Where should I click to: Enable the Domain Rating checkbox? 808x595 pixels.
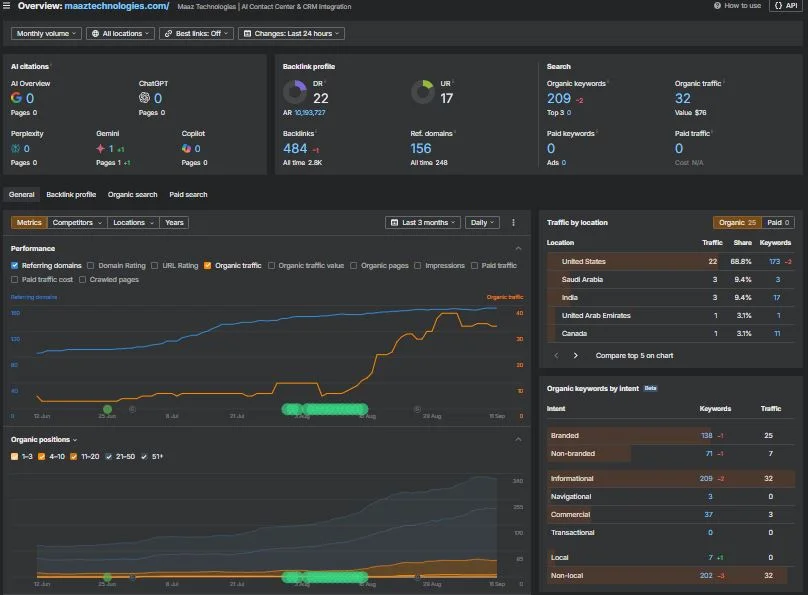(91, 265)
